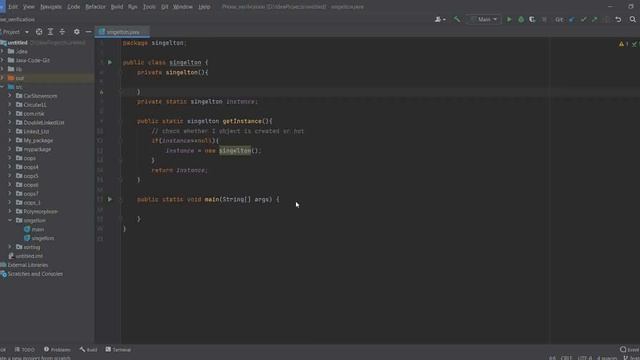Start debugging with the green bug icon
Screen dimensions: 640x360
(521, 19)
